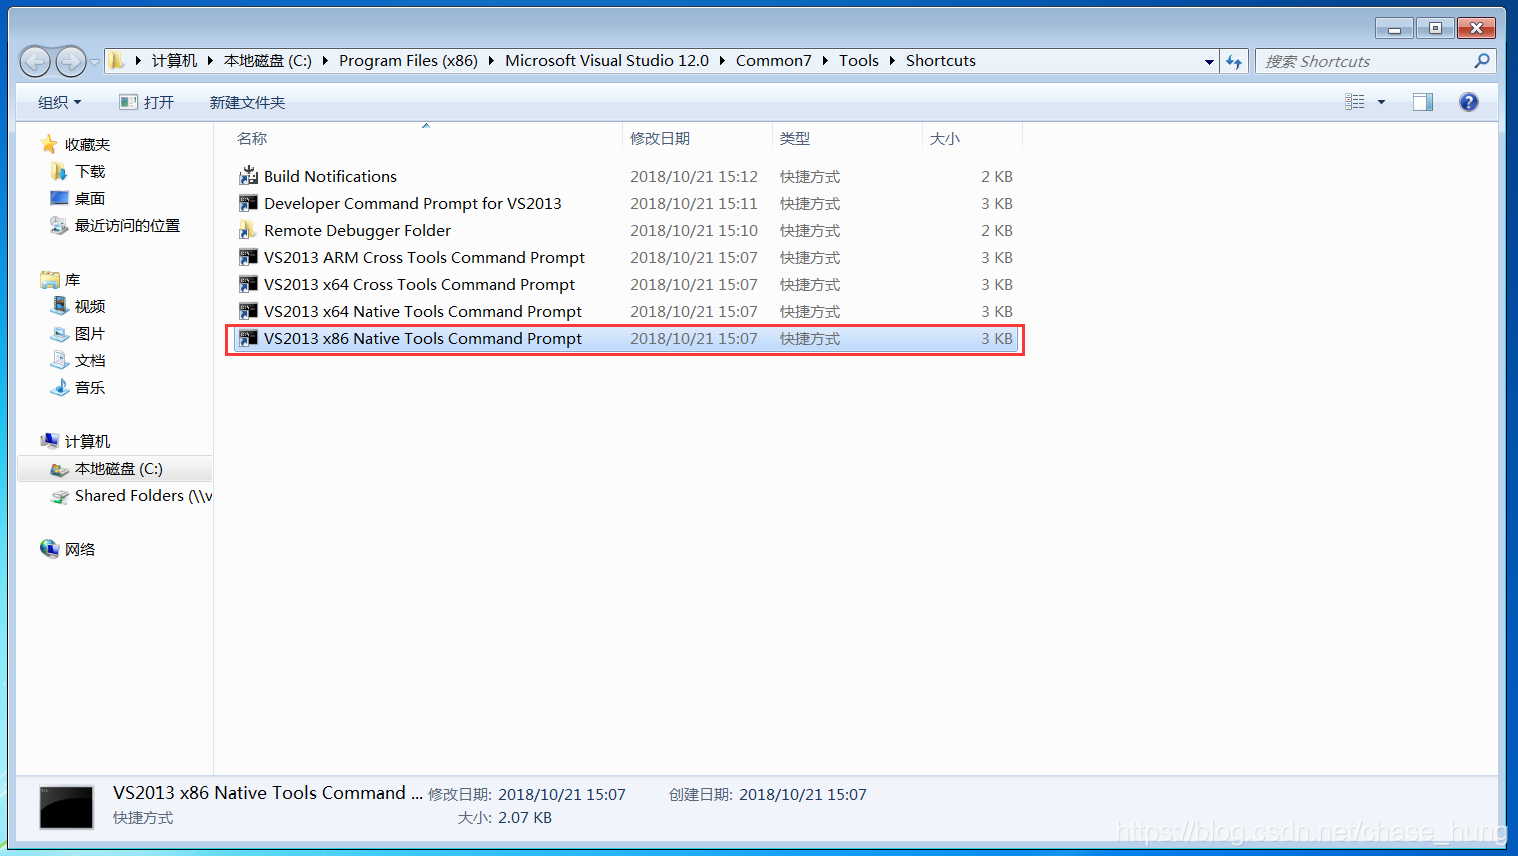Click the 网络 network icon in sidebar
The height and width of the screenshot is (856, 1518).
click(x=49, y=549)
